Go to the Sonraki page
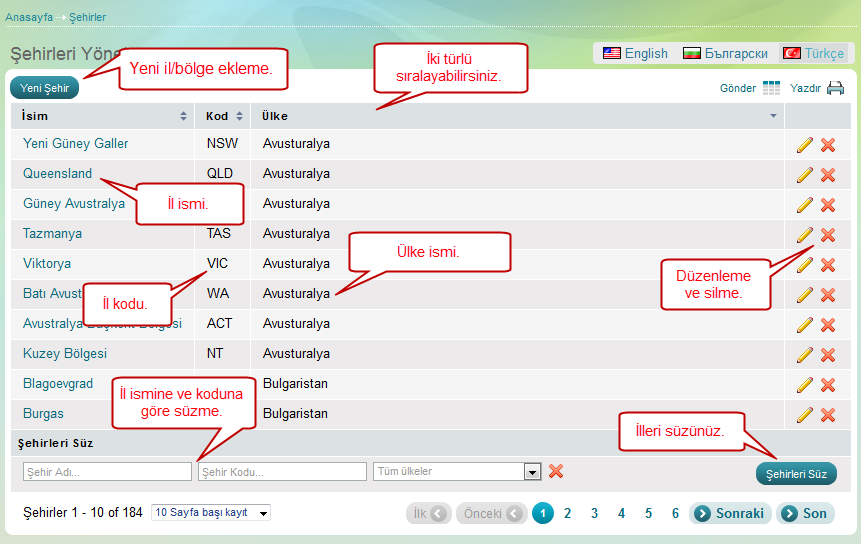This screenshot has width=861, height=544. [x=730, y=513]
